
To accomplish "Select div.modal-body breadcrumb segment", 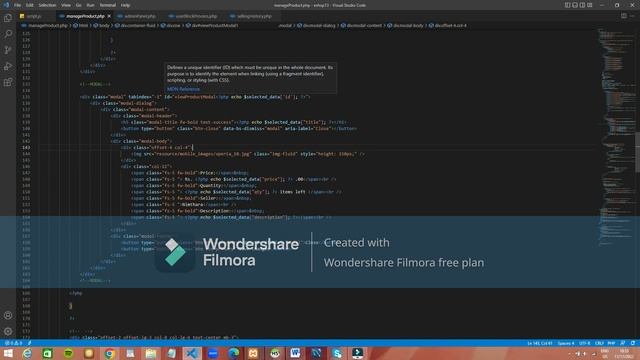I will pyautogui.click(x=405, y=25).
